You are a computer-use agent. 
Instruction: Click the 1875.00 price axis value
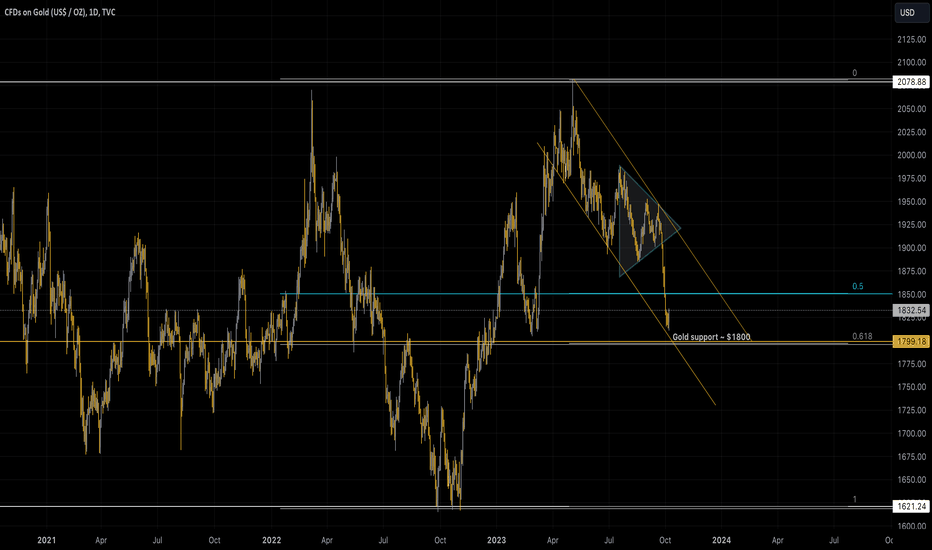point(911,271)
